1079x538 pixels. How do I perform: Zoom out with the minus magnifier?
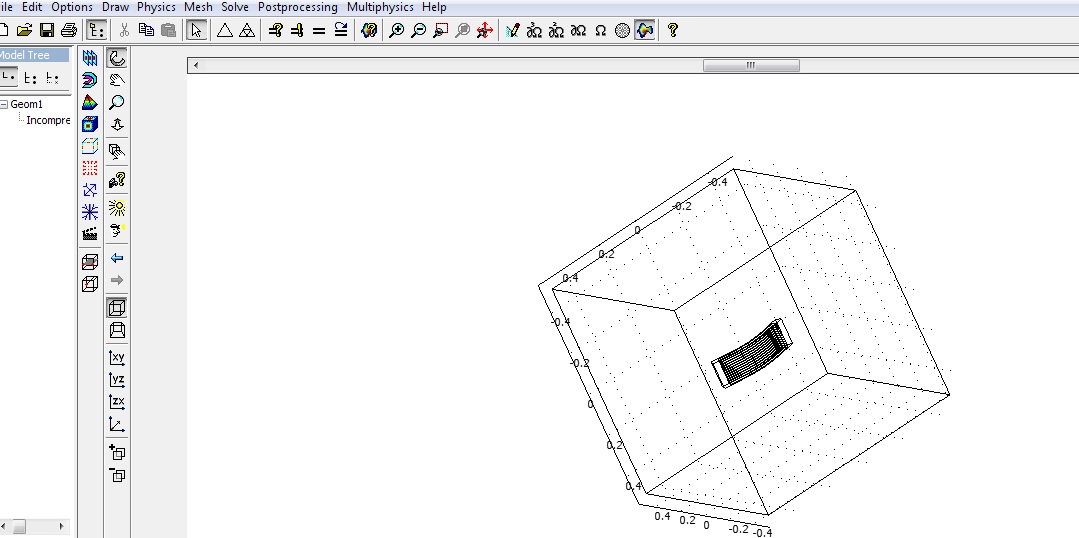pyautogui.click(x=418, y=30)
